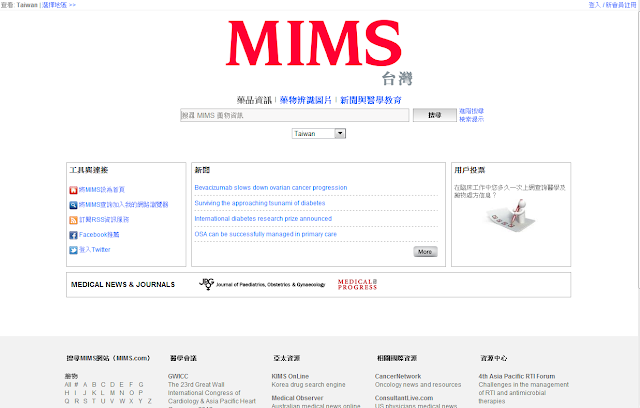Open the Taiwan country dropdown below search
Viewport: 640px width, 408px height.
coord(319,133)
